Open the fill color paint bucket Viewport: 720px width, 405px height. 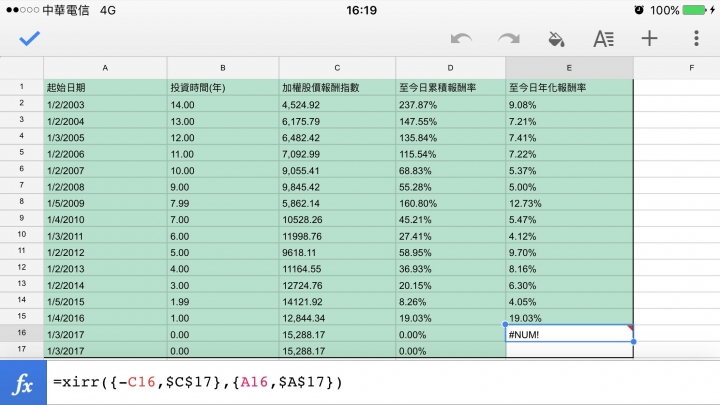[557, 39]
